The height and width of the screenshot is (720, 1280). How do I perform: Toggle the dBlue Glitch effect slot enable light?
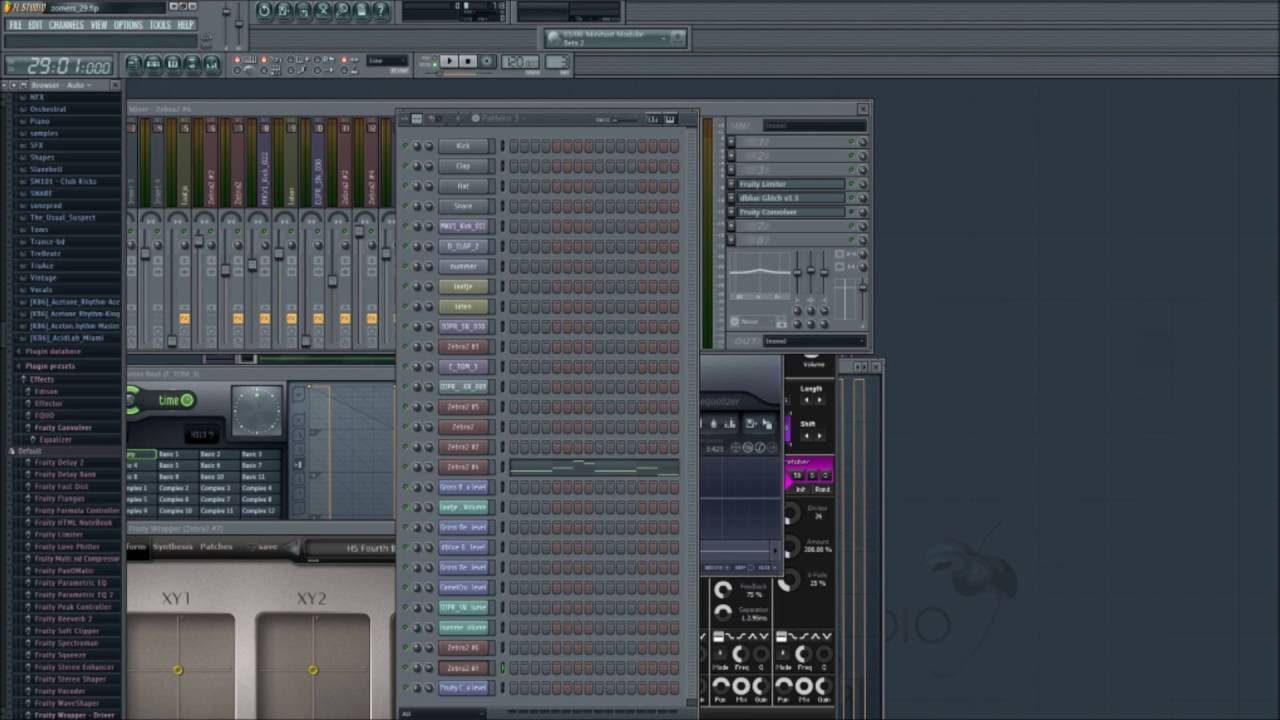852,198
